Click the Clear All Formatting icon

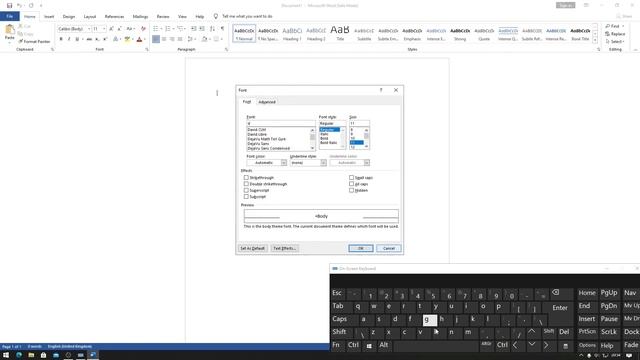point(143,29)
